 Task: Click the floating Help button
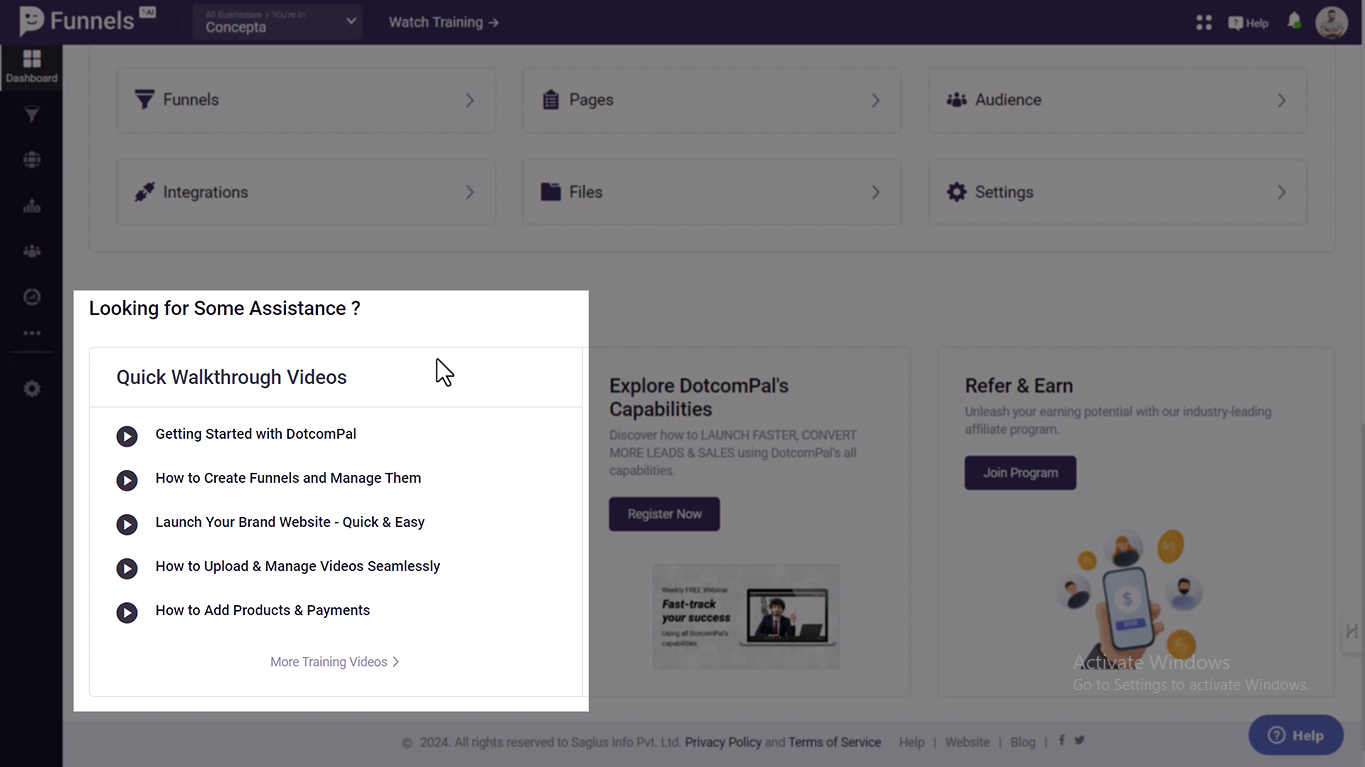click(1296, 735)
